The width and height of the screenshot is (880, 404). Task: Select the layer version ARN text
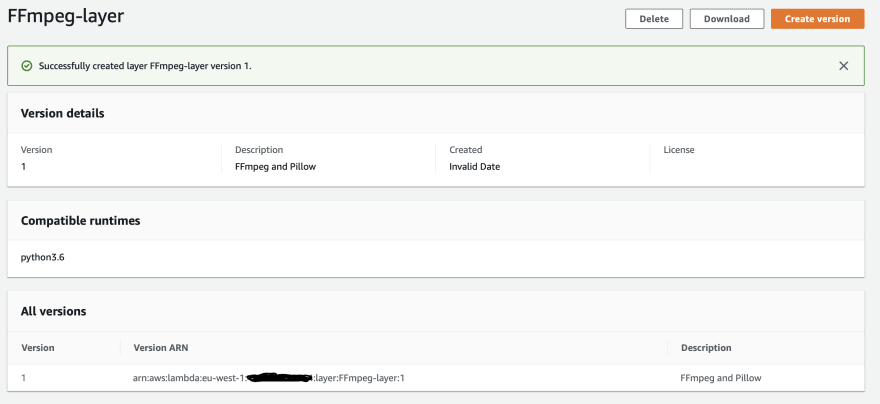(269, 378)
